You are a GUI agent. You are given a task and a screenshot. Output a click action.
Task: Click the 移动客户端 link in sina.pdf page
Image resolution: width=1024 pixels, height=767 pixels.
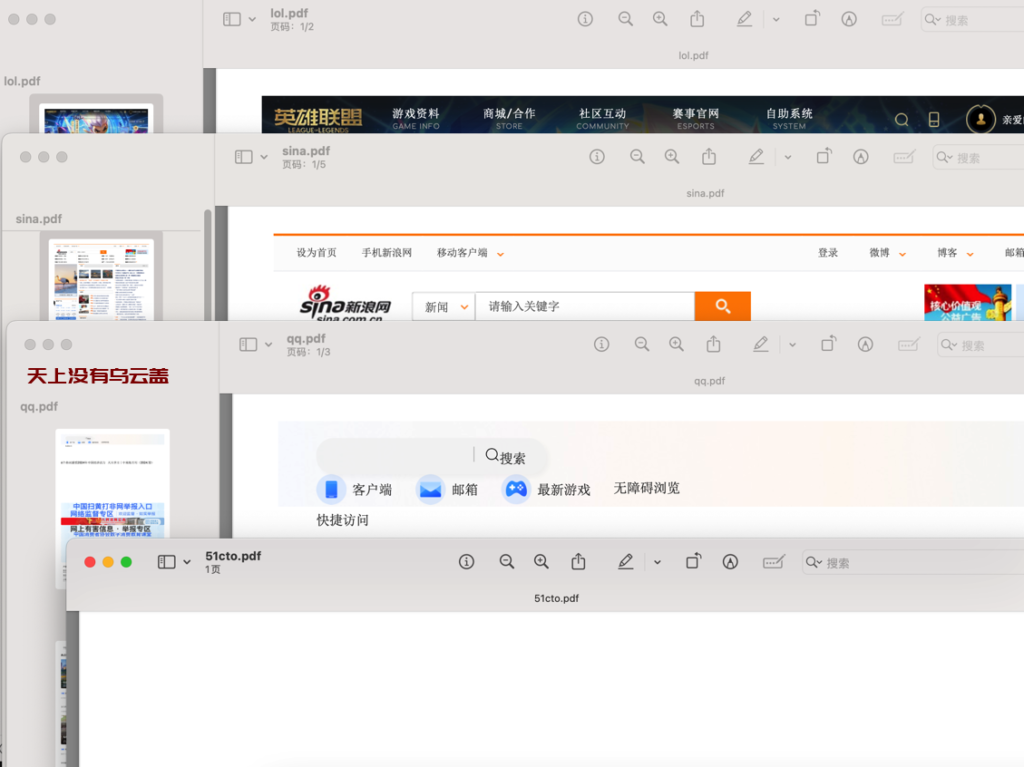coord(462,253)
